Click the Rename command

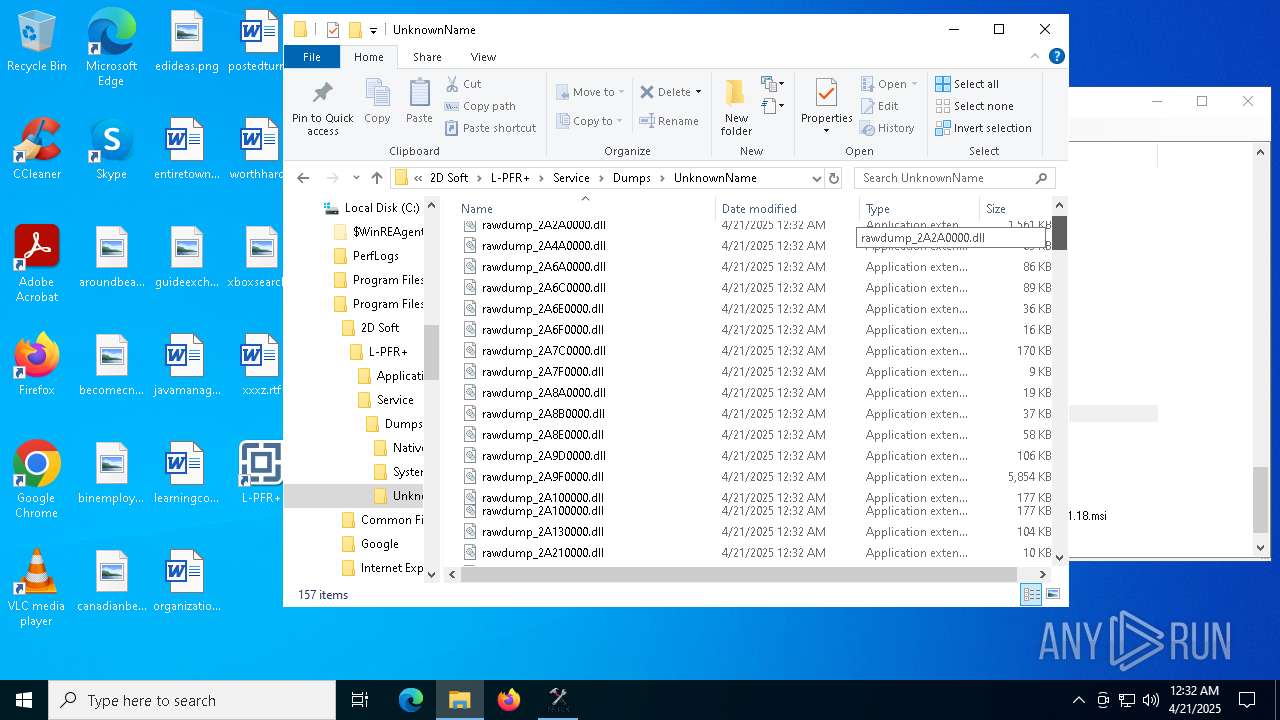click(x=670, y=121)
